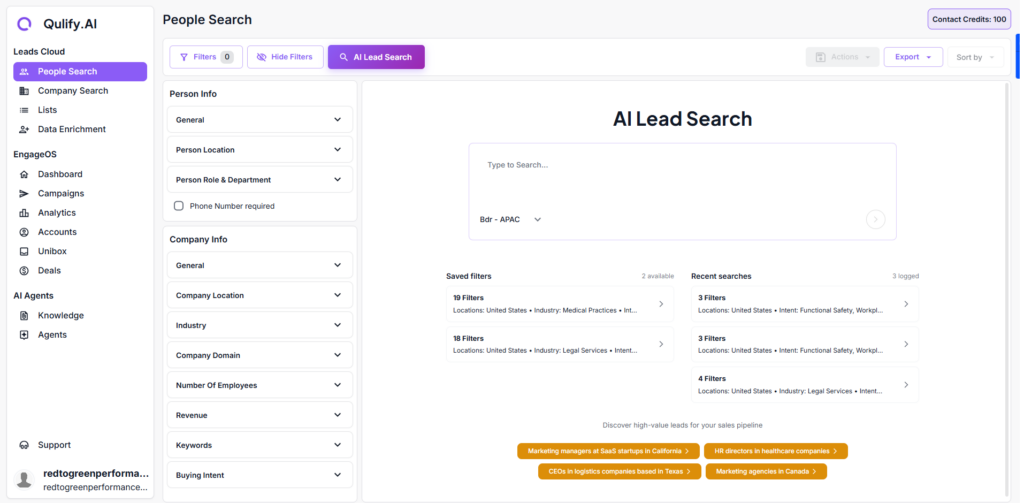Click the Company Search building icon
The image size is (1024, 503).
[x=24, y=91]
